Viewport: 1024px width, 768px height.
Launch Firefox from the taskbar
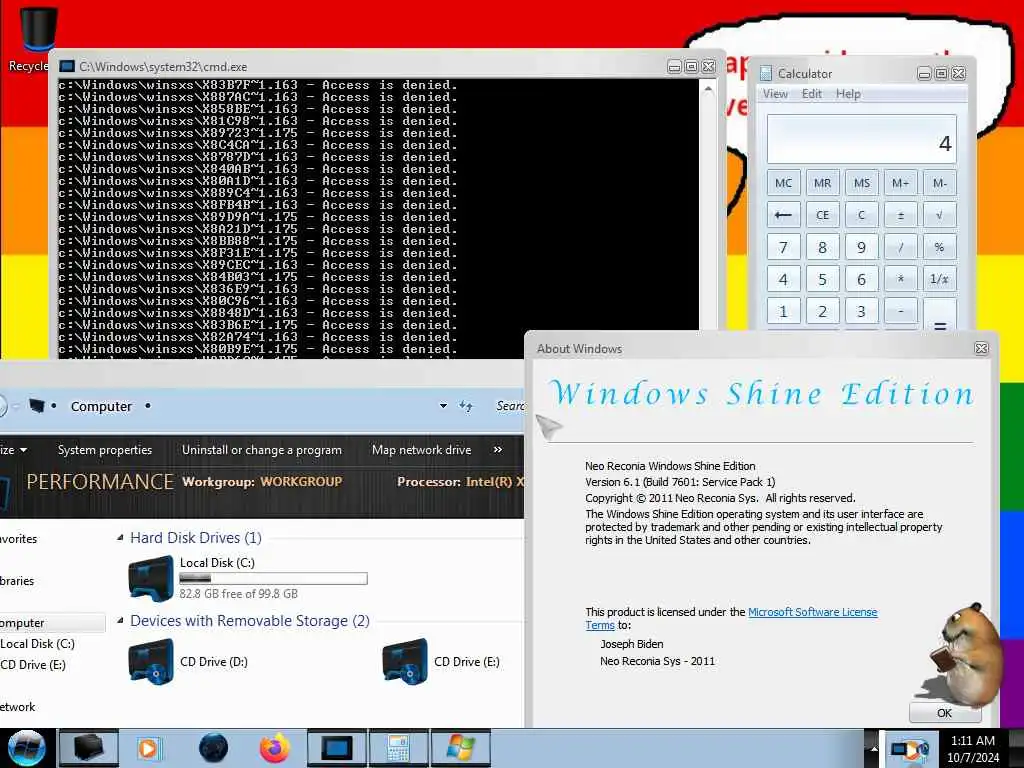(x=275, y=748)
